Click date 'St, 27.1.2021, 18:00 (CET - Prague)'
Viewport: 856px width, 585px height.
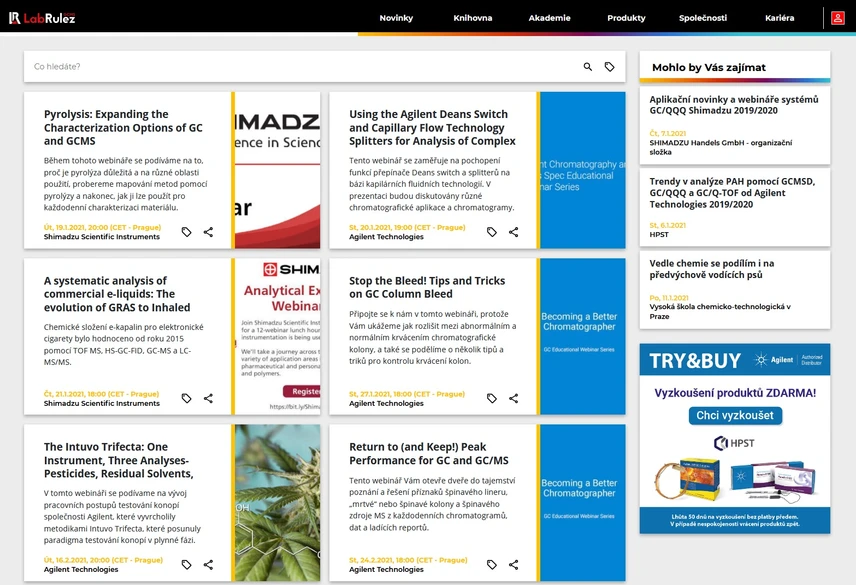coord(407,393)
